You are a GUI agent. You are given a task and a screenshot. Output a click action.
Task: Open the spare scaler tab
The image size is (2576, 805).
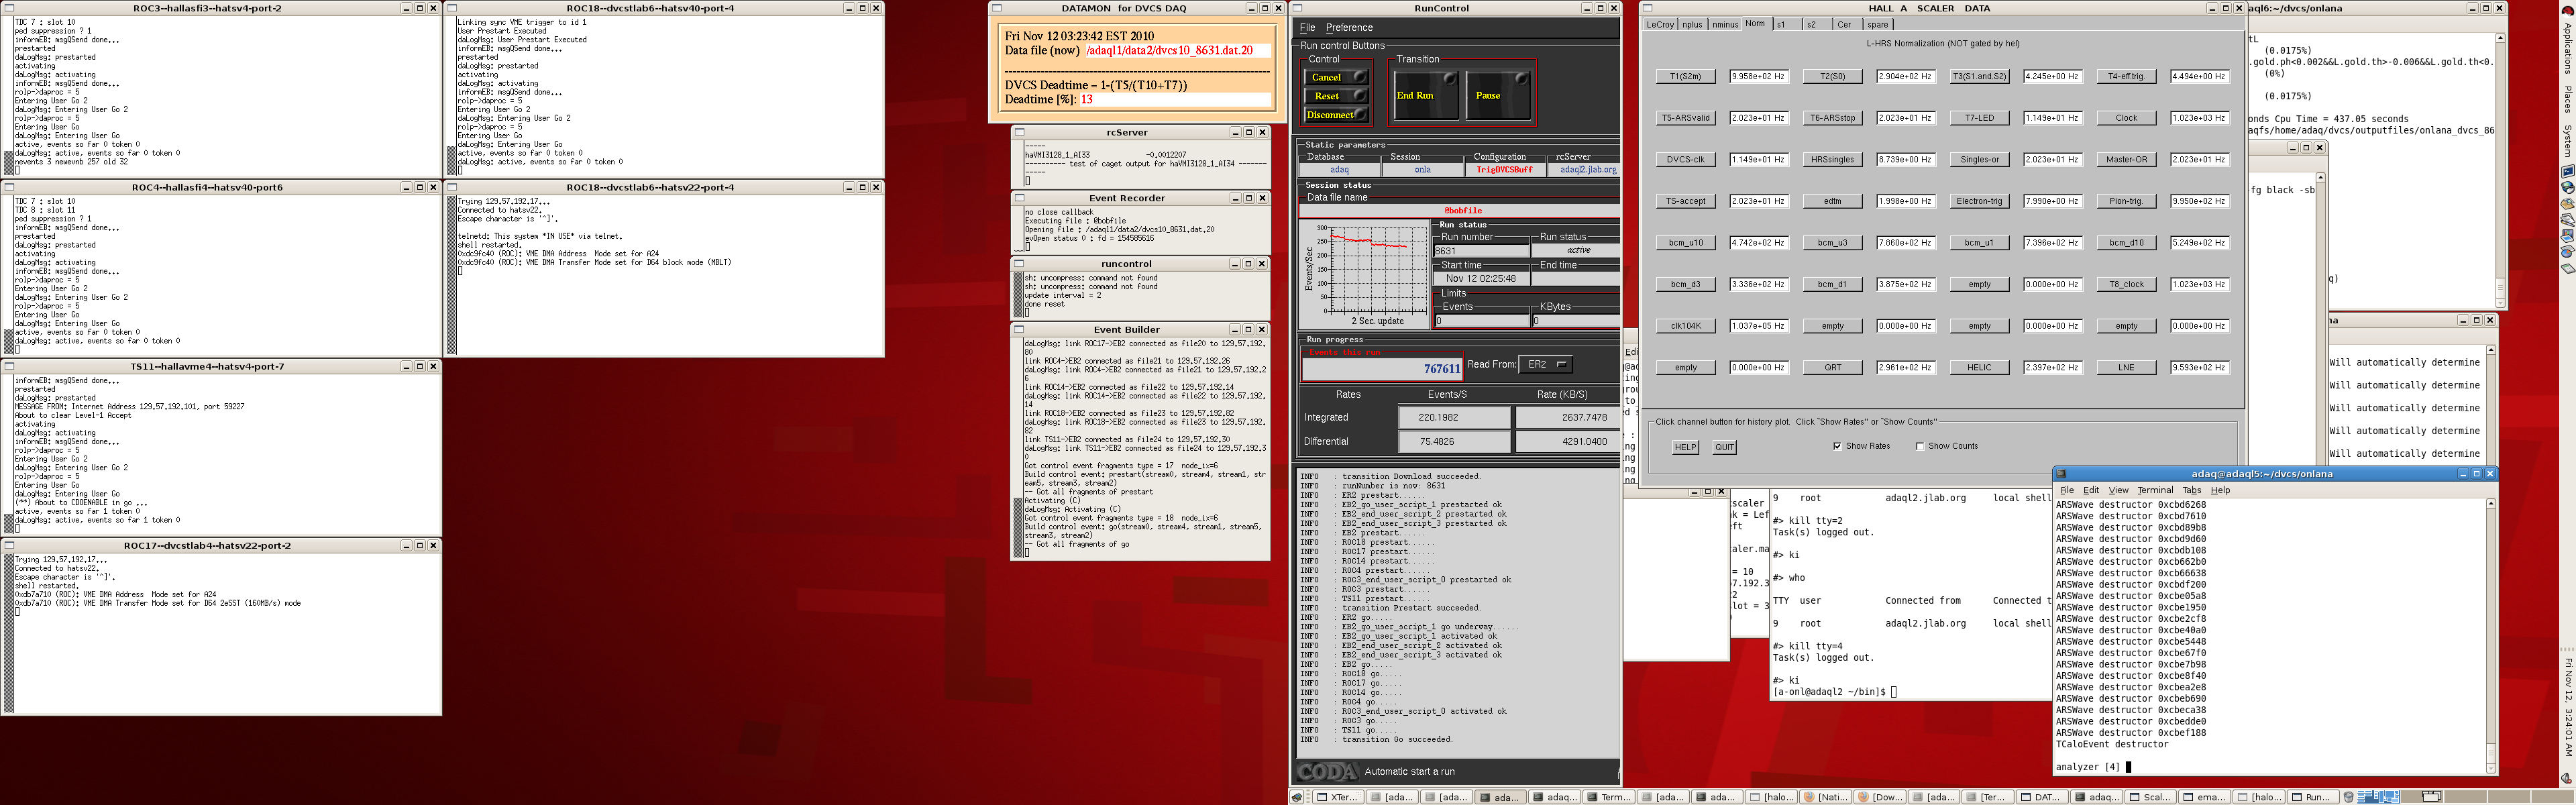point(1878,24)
